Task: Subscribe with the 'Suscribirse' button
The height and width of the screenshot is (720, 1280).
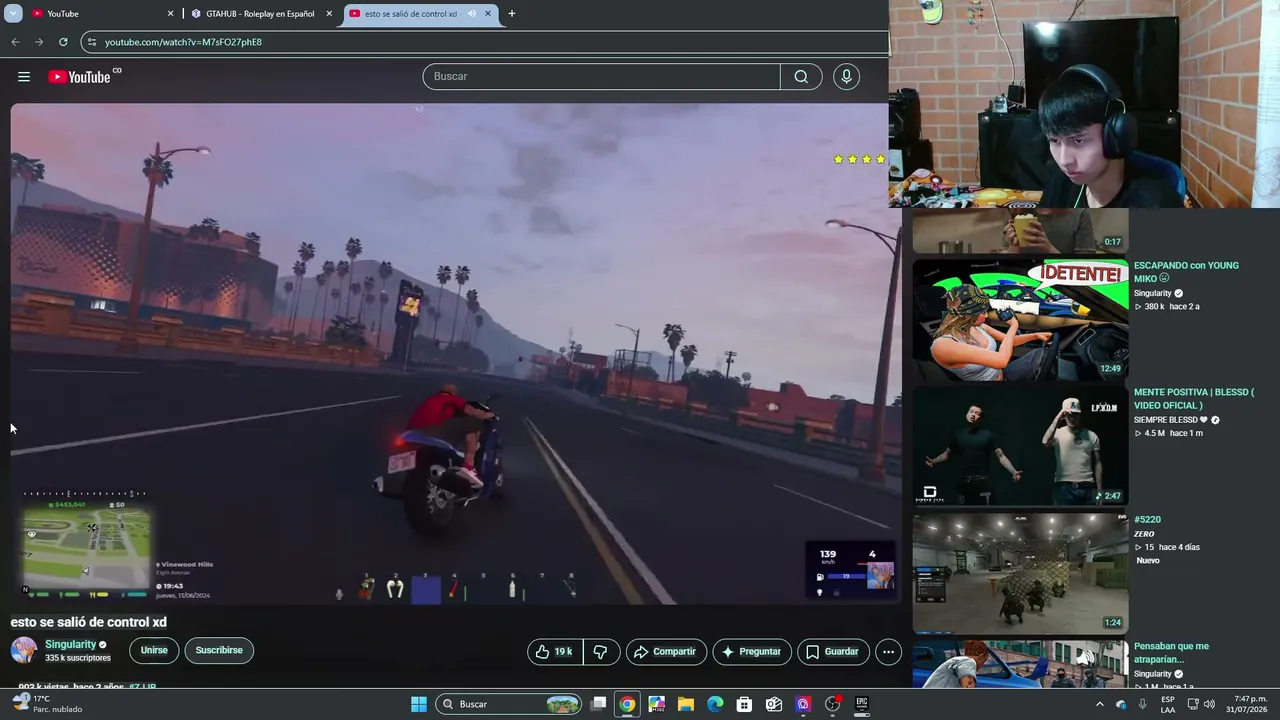Action: tap(219, 650)
